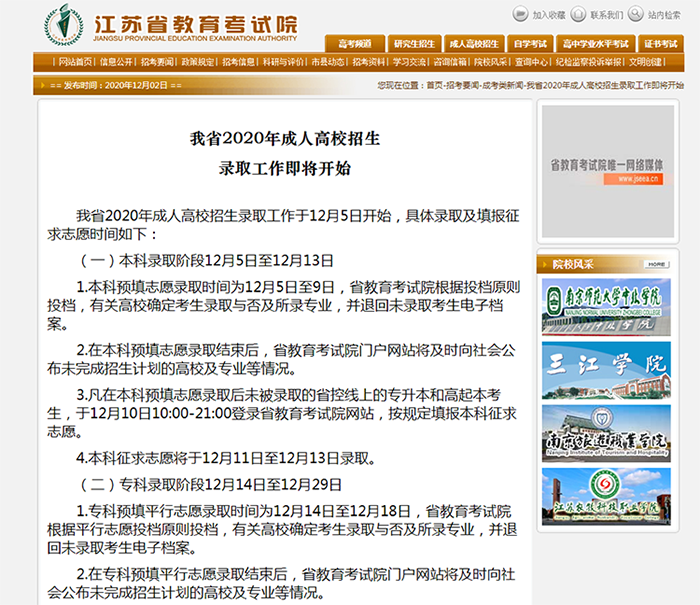Click the 站内检索 magnifier icon
The height and width of the screenshot is (605, 700).
tap(635, 14)
